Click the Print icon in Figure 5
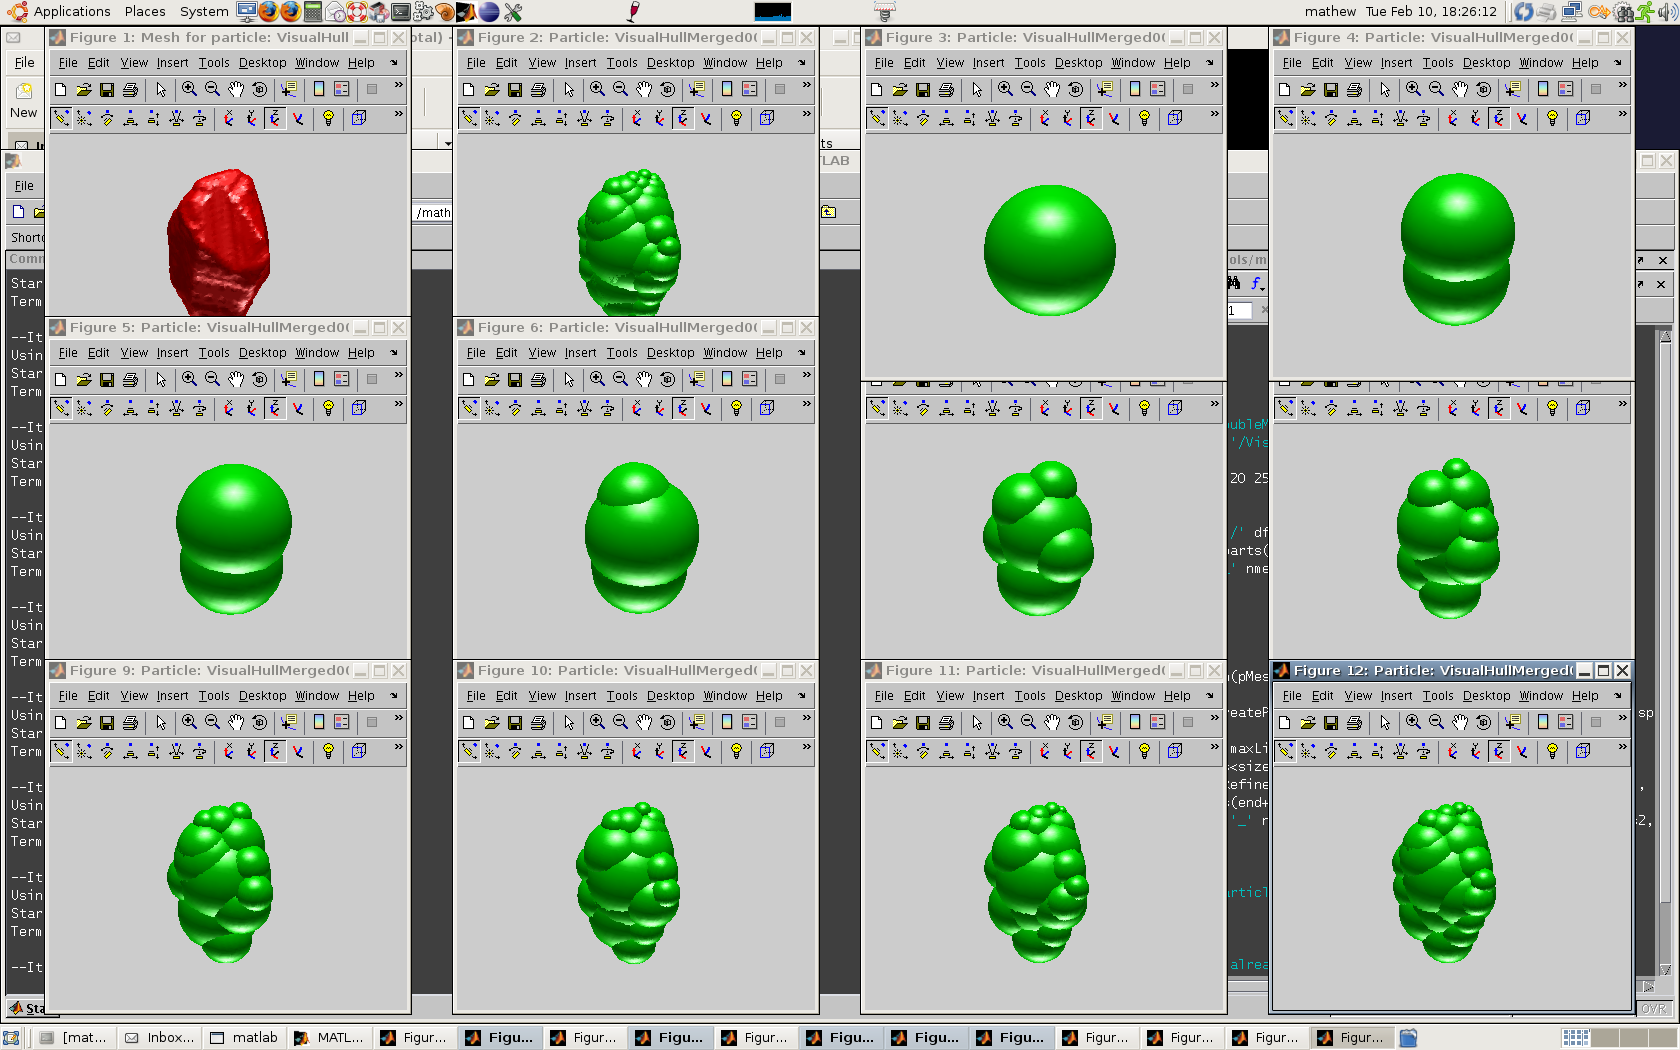Viewport: 1680px width, 1050px height. (130, 379)
